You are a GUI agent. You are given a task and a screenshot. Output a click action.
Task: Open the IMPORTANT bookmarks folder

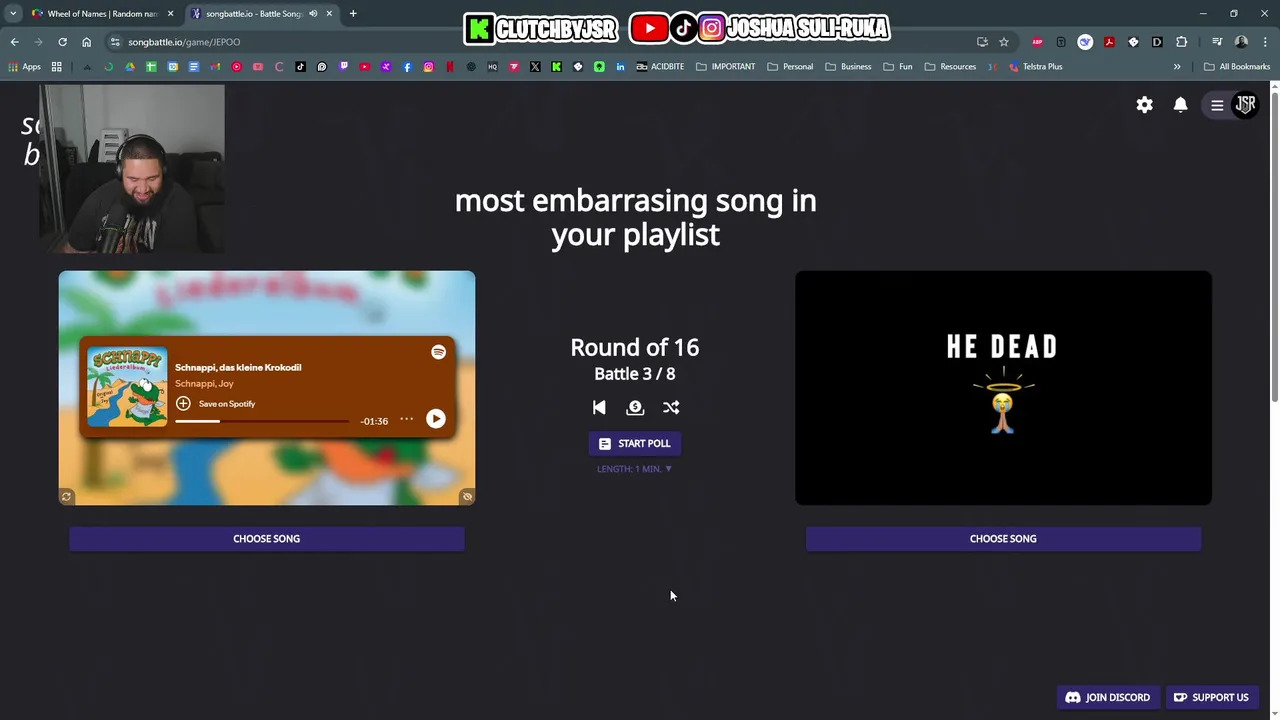[725, 67]
